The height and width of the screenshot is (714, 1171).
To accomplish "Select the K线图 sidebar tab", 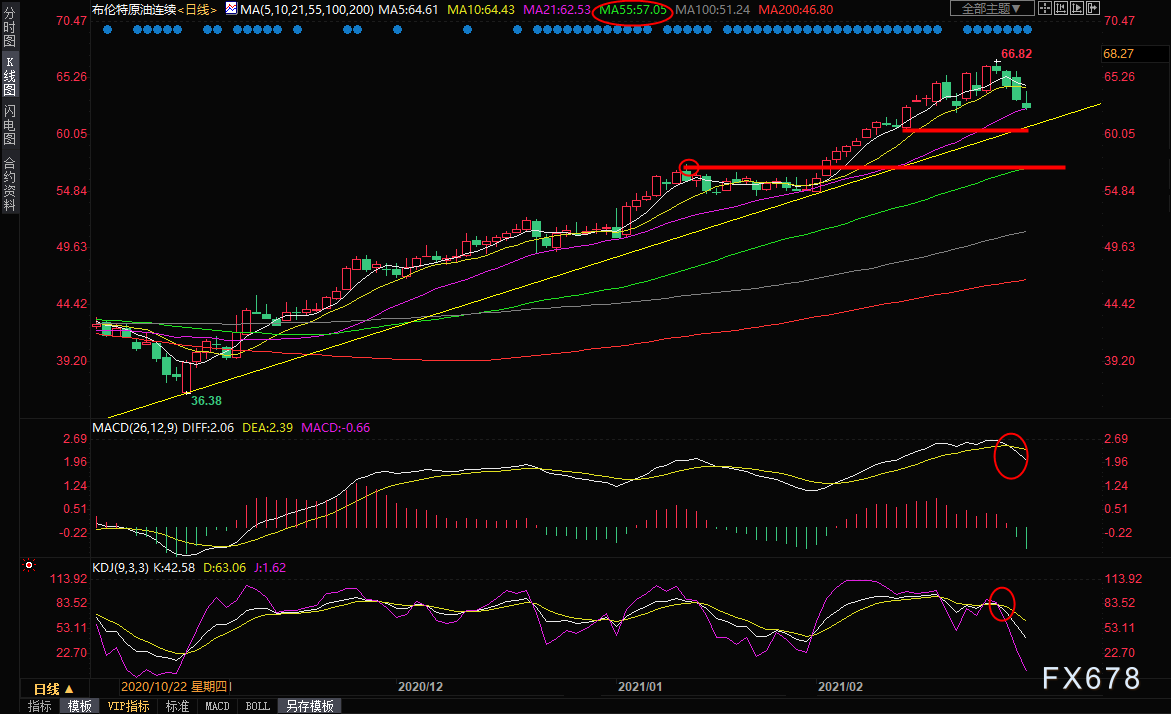I will [9, 75].
